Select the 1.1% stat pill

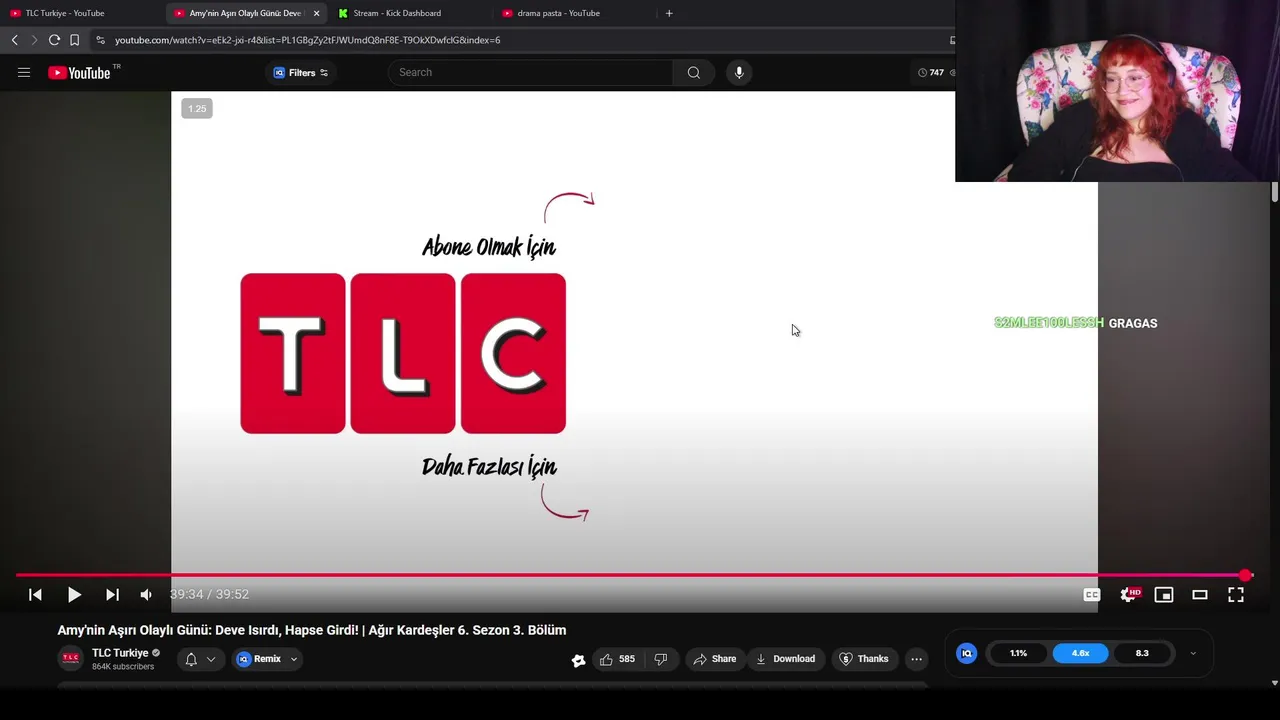click(1018, 653)
